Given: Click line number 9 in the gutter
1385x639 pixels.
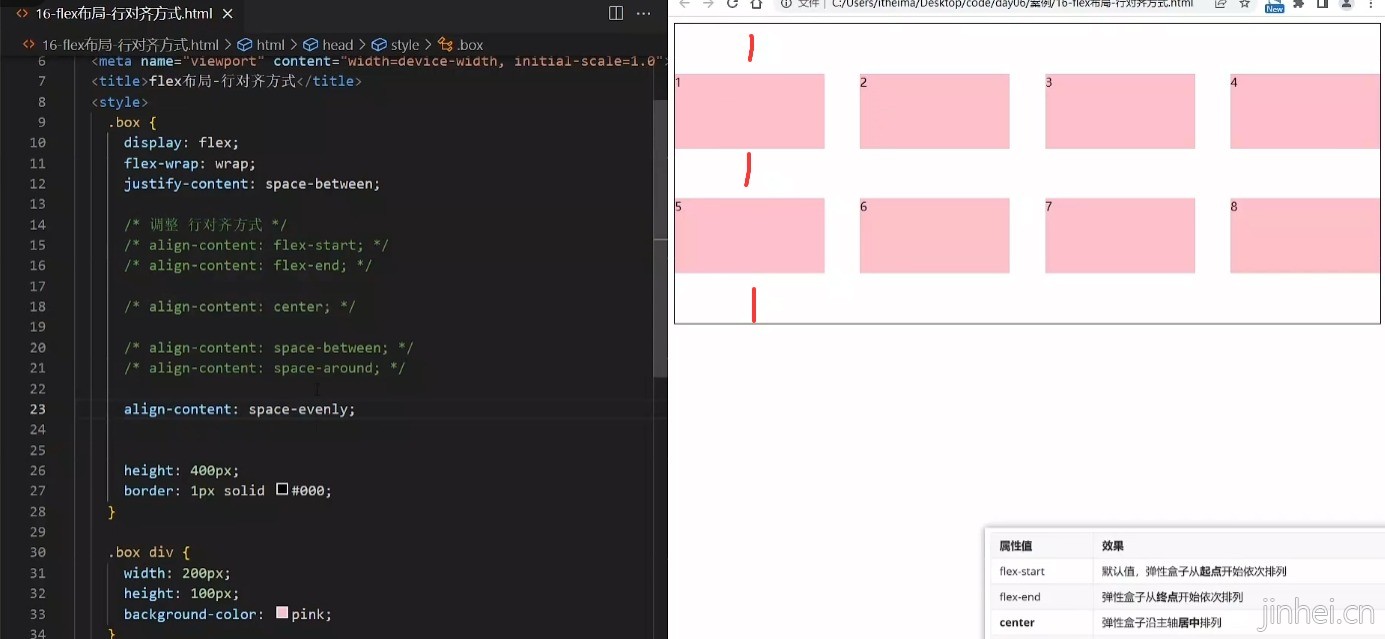Looking at the screenshot, I should (42, 122).
